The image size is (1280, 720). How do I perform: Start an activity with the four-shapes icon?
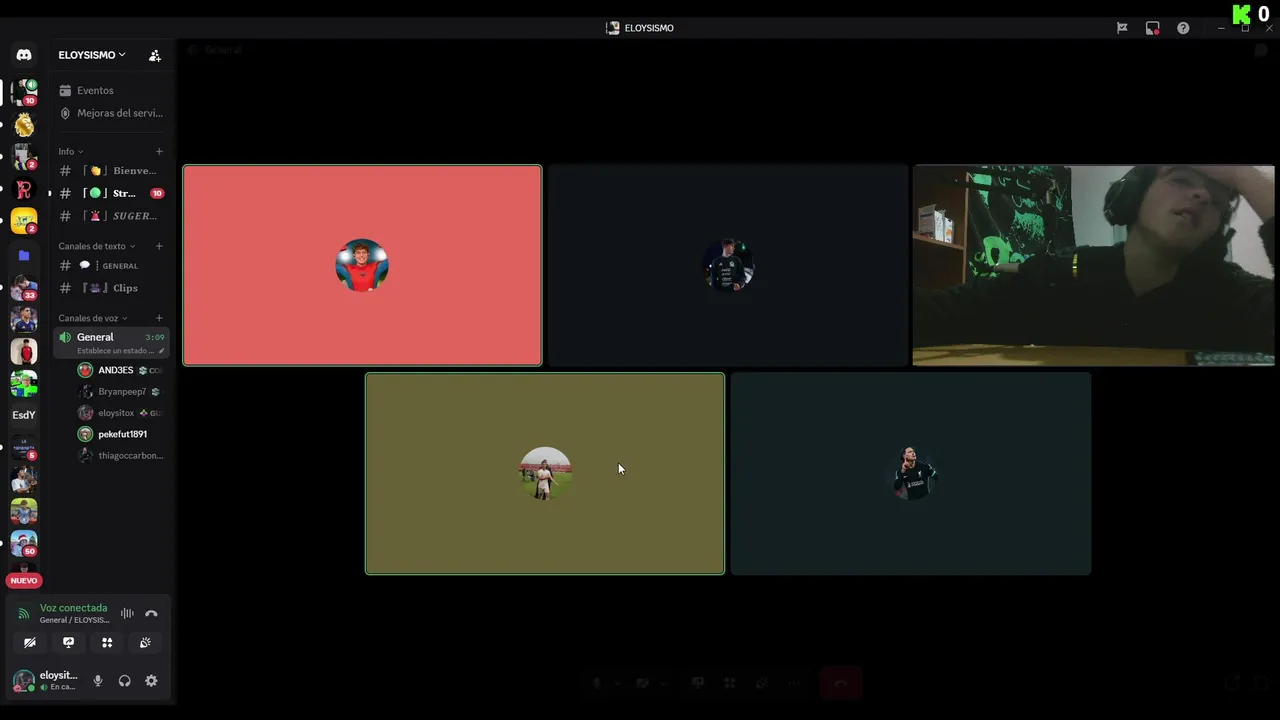(107, 643)
